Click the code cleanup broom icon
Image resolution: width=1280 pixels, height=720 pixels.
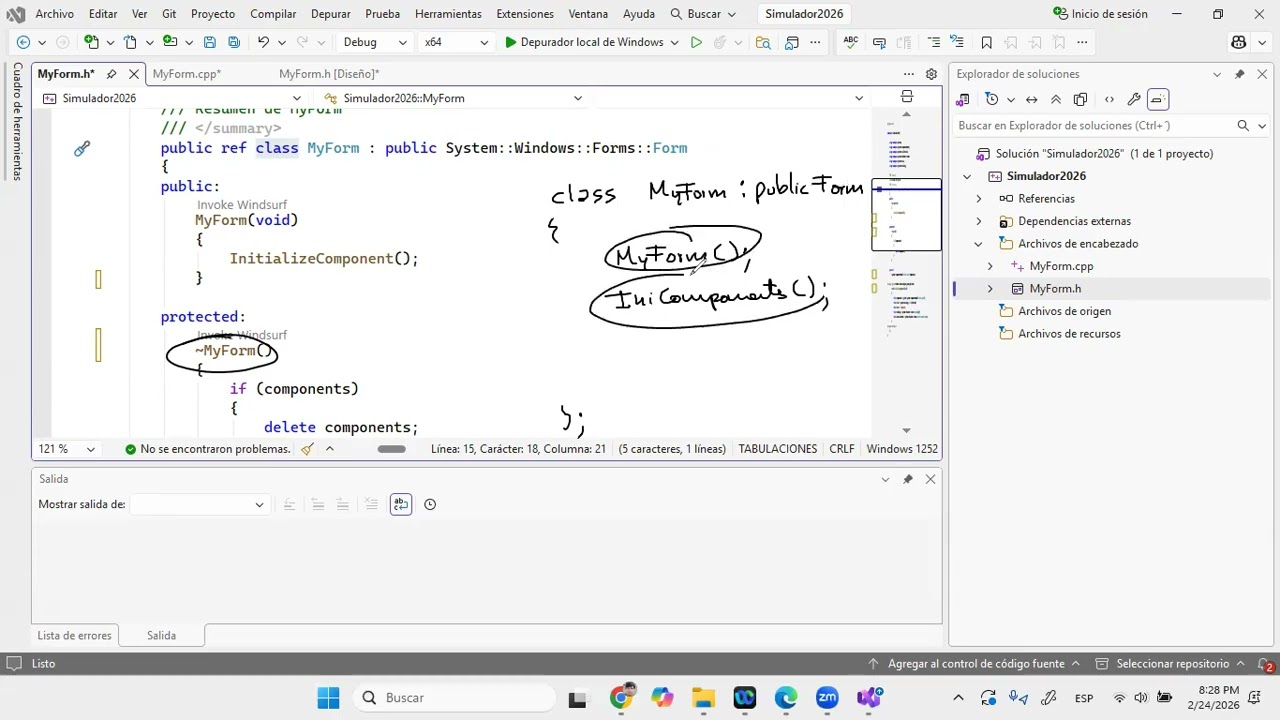point(307,449)
